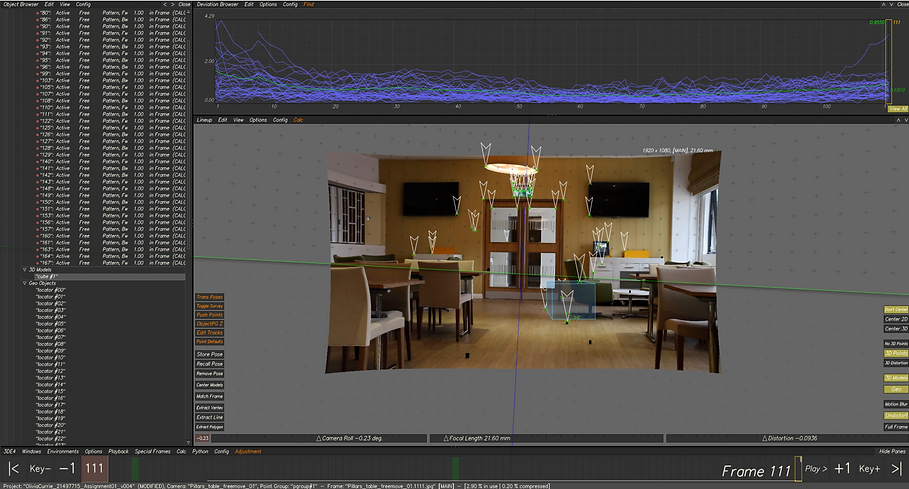Select "locator #10" in Geo Objects
The image size is (909, 489).
(51, 357)
